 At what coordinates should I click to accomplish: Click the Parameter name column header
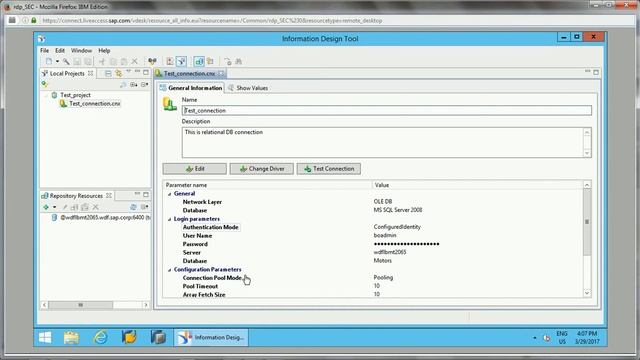point(268,185)
